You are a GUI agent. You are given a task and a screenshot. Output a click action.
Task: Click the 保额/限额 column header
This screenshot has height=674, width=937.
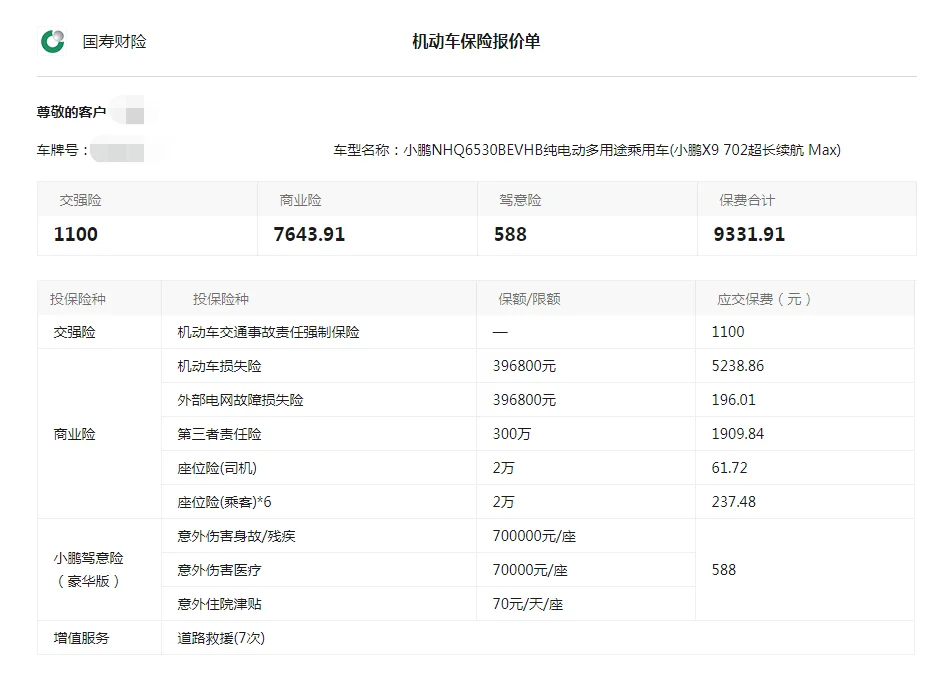coord(529,299)
